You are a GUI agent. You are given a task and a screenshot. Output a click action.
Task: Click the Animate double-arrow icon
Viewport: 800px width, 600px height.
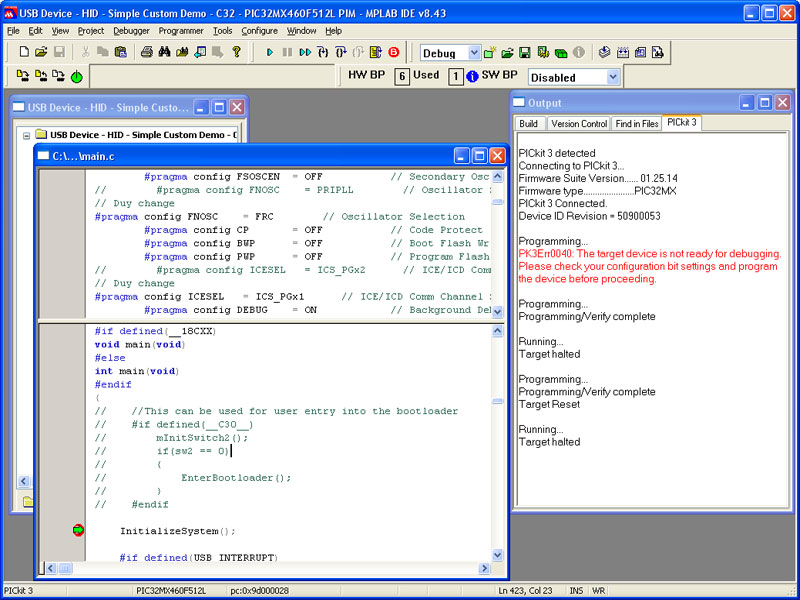coord(305,52)
